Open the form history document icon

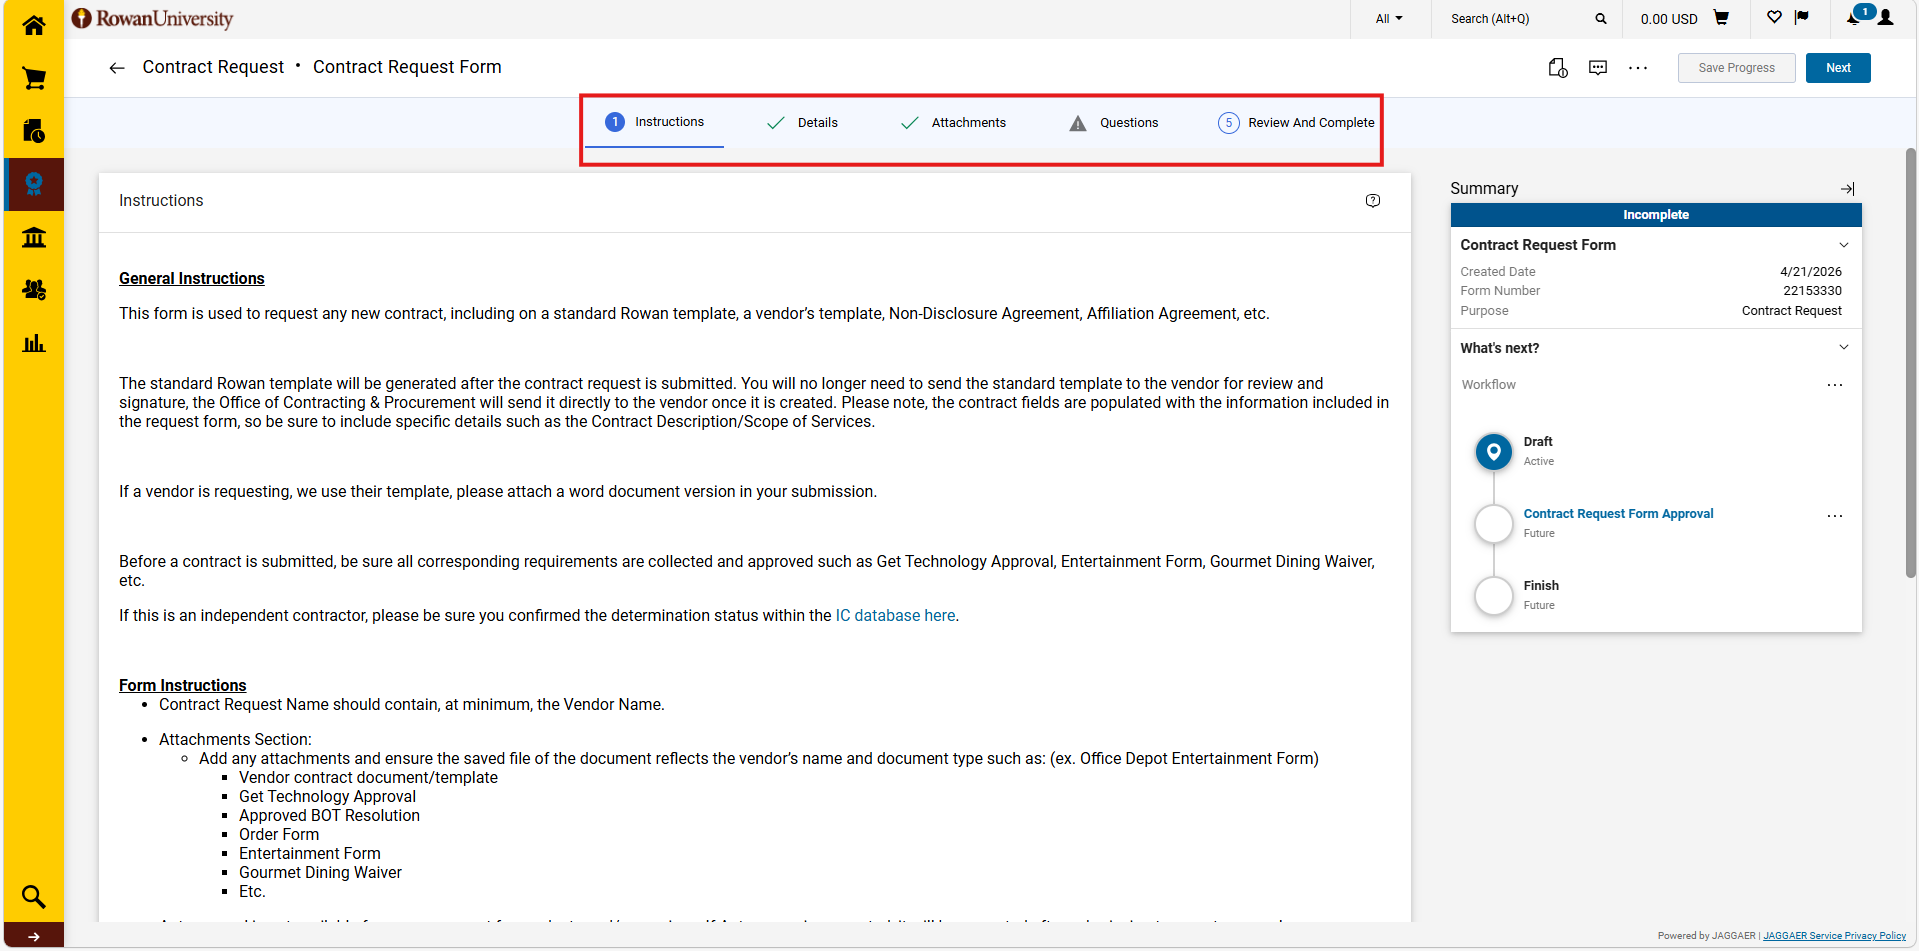coord(1558,68)
